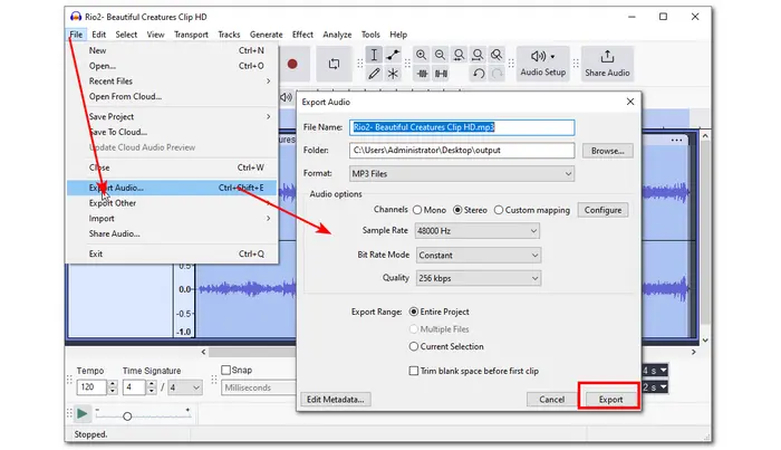The width and height of the screenshot is (781, 450).
Task: Enable Trim blank space before first clip
Action: pyautogui.click(x=474, y=371)
